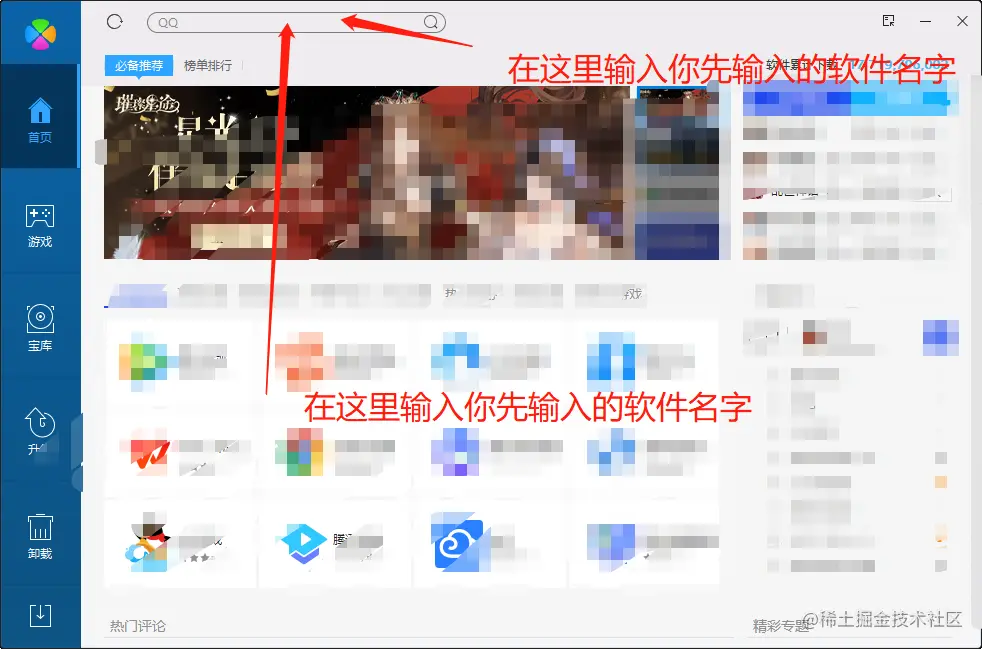Open the 卸载 uninstall section
Viewport: 982px width, 649px height.
click(x=40, y=536)
